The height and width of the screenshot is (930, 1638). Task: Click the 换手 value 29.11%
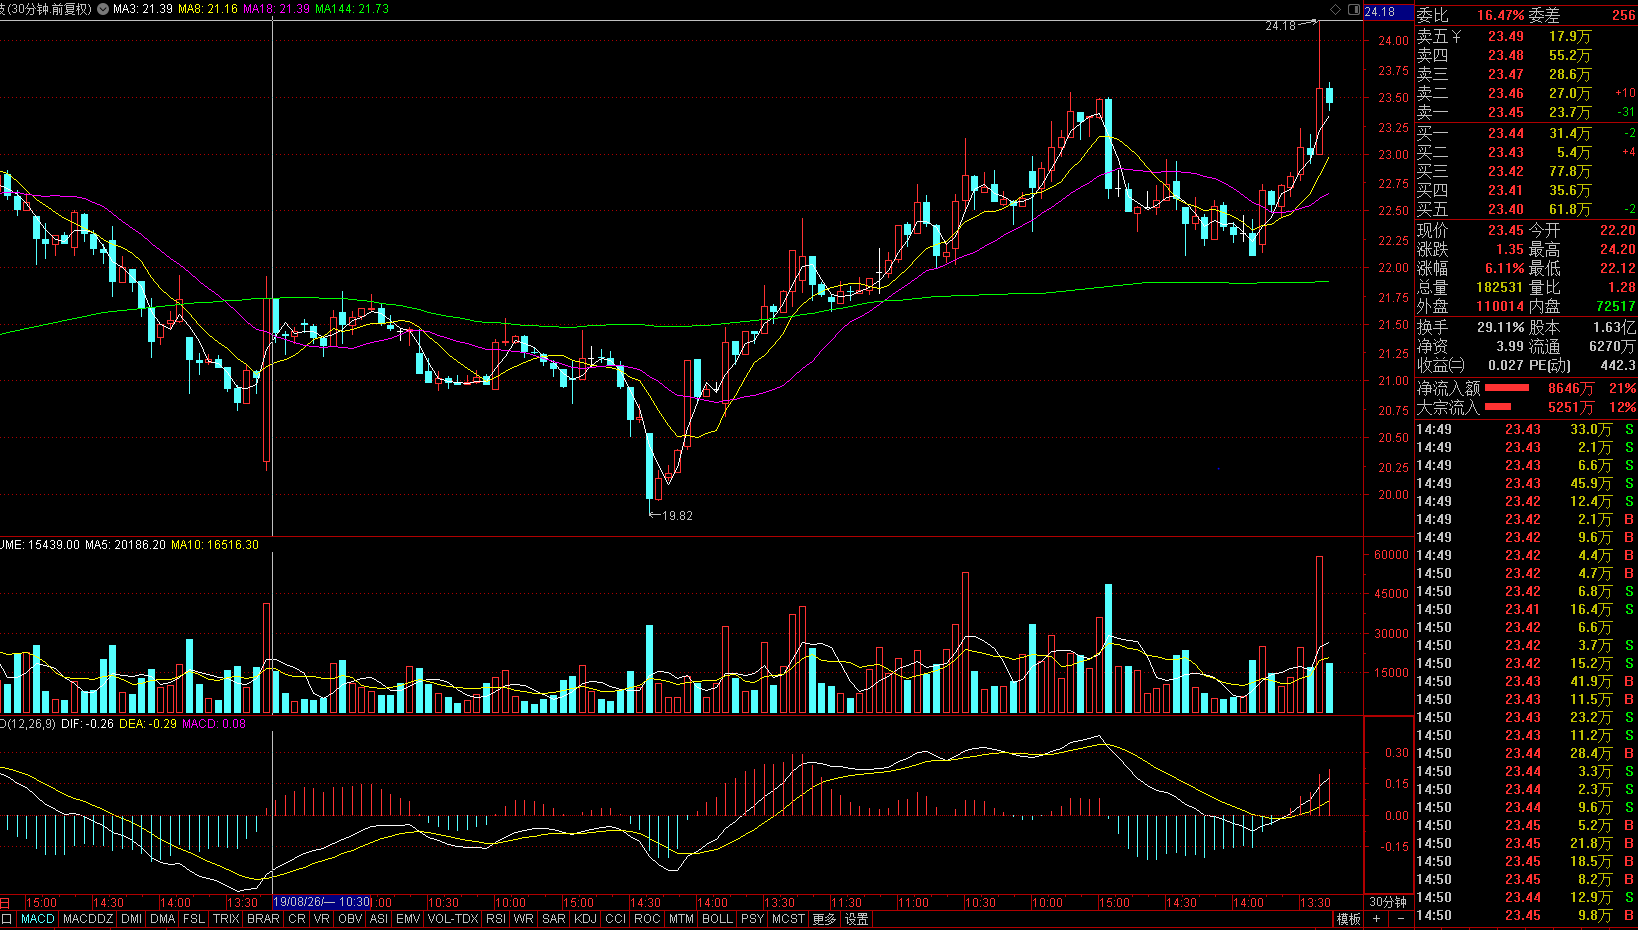pyautogui.click(x=1501, y=327)
